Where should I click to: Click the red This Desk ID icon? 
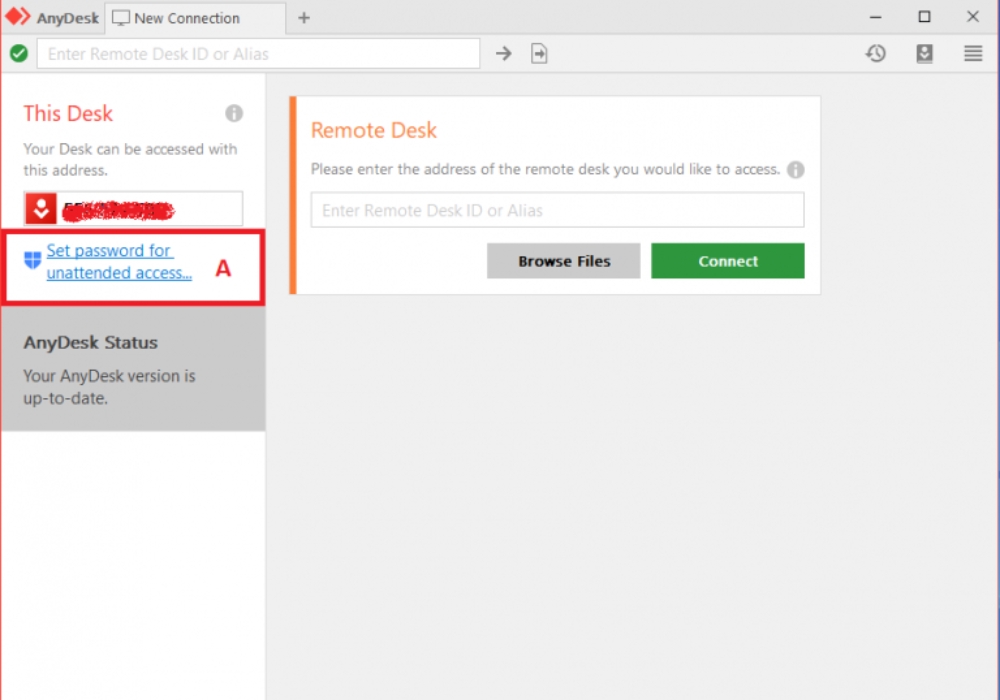coord(41,208)
